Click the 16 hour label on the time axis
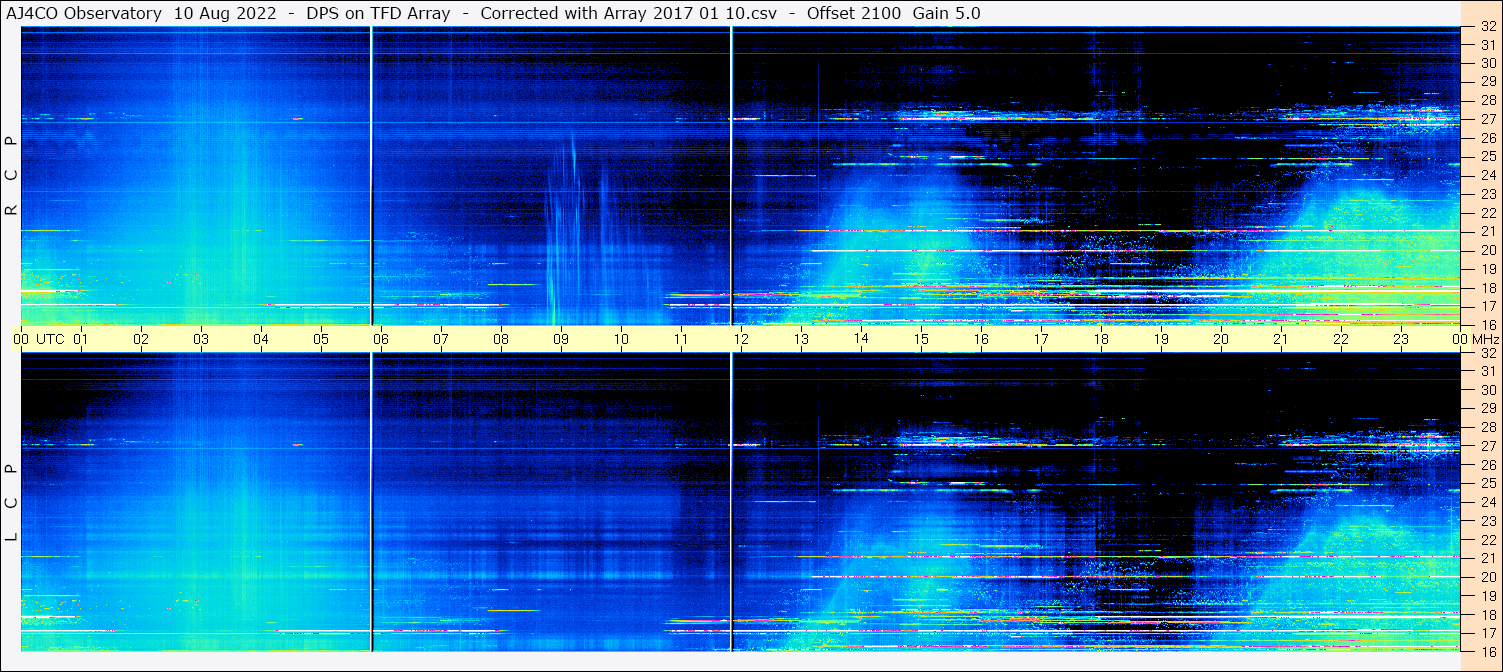1503x672 pixels. pyautogui.click(x=981, y=339)
